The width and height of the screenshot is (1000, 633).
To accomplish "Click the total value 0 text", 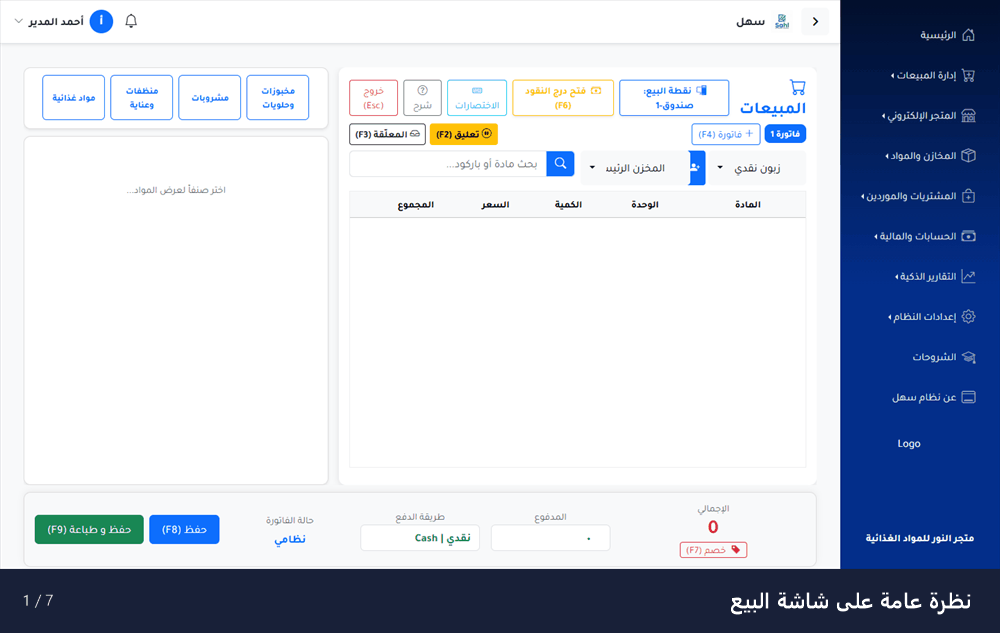I will pyautogui.click(x=713, y=527).
